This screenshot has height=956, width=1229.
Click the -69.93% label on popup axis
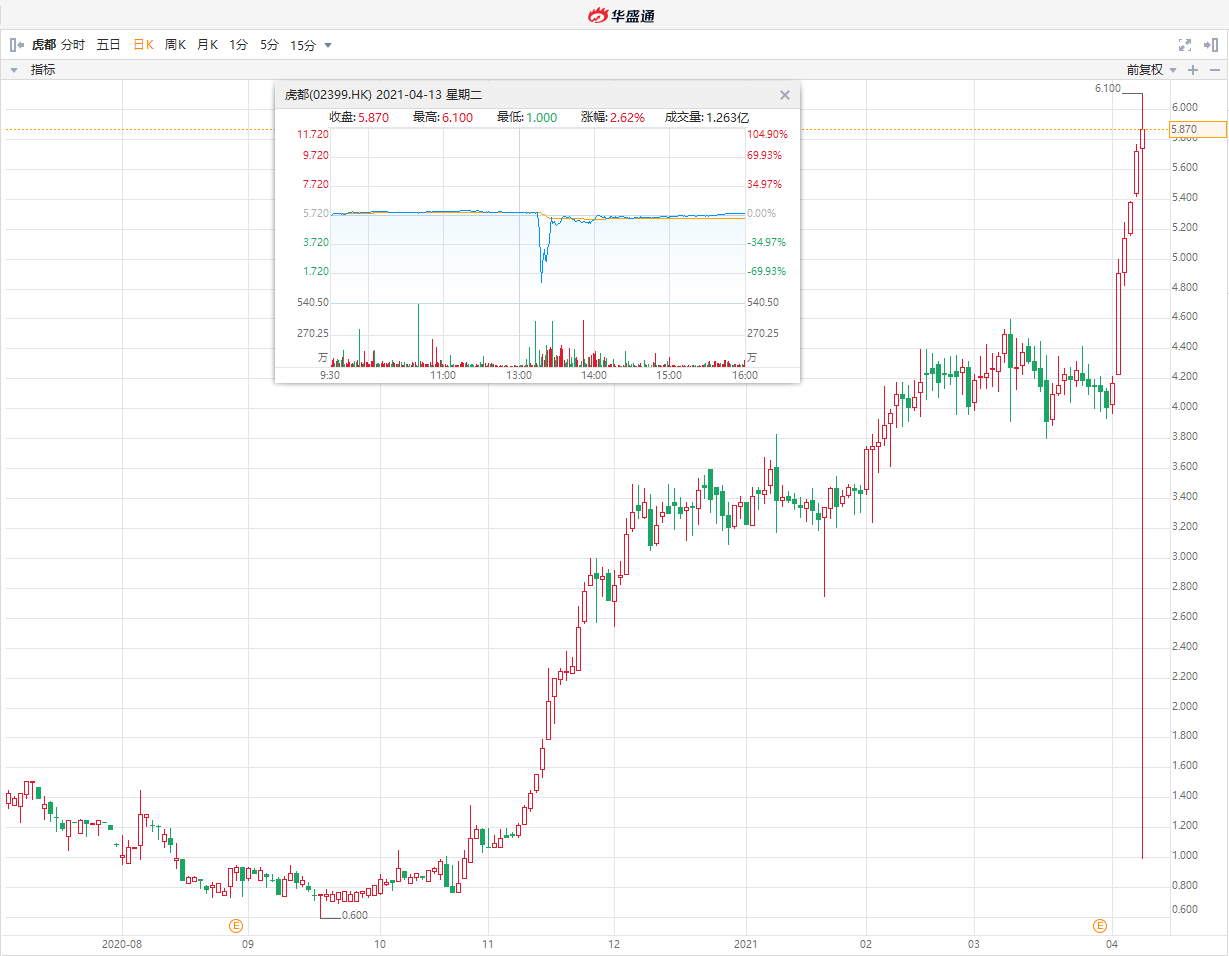coord(768,271)
